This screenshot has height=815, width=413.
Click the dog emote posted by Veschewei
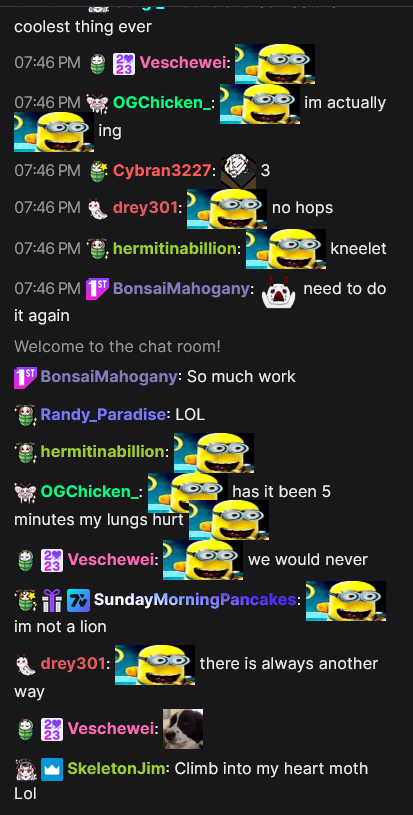[183, 729]
